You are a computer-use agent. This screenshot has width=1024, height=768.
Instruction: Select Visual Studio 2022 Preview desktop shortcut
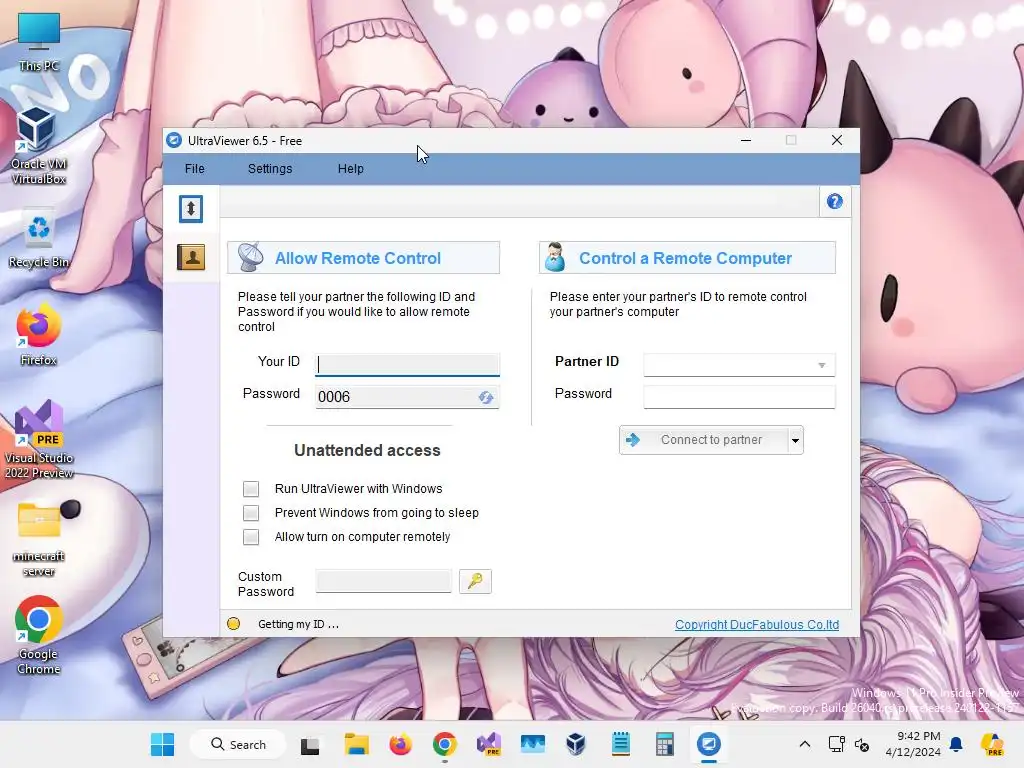[39, 439]
